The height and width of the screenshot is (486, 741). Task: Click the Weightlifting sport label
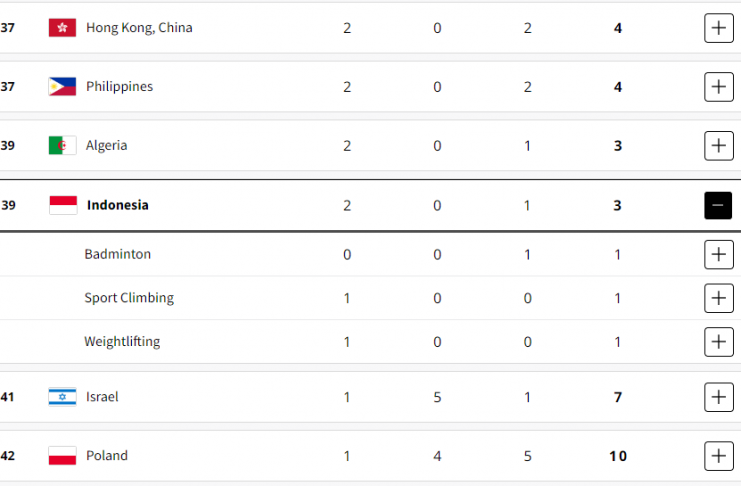click(x=122, y=342)
